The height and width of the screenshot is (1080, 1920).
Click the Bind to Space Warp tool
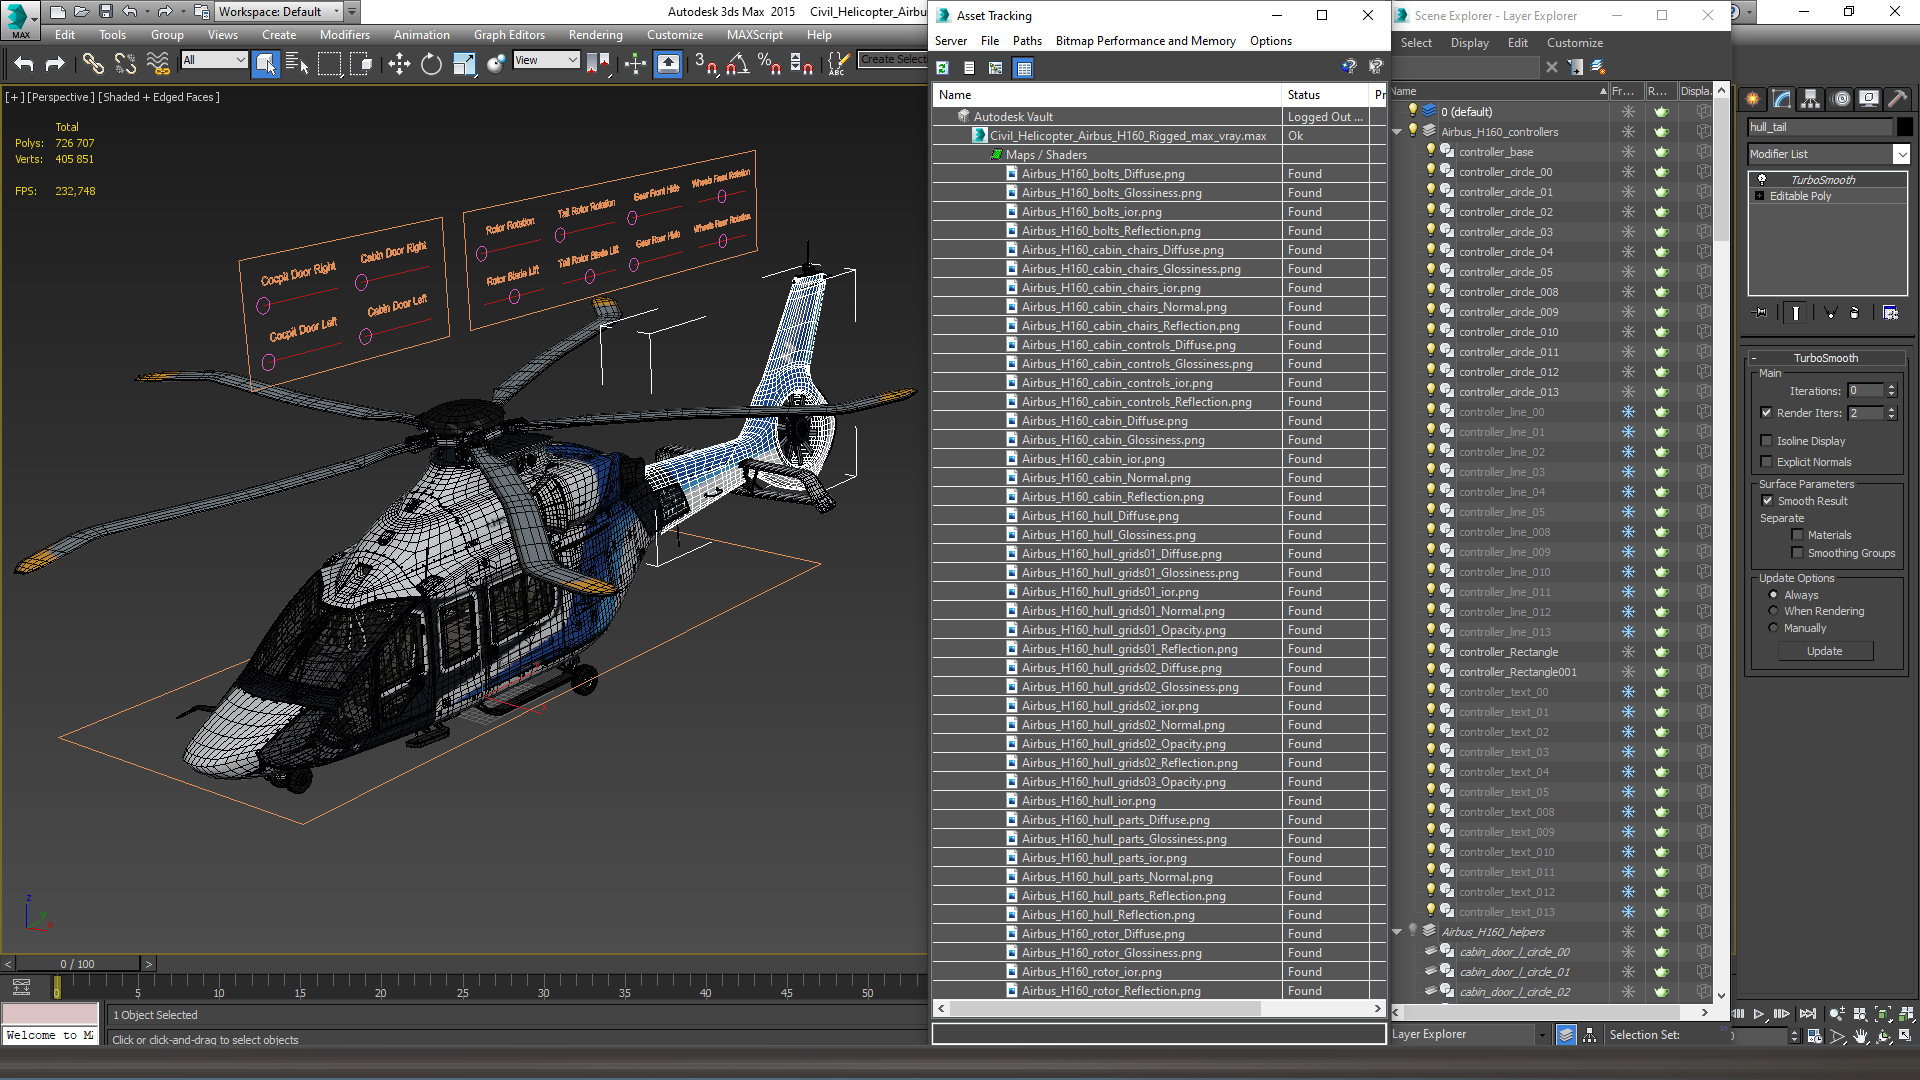pos(158,64)
